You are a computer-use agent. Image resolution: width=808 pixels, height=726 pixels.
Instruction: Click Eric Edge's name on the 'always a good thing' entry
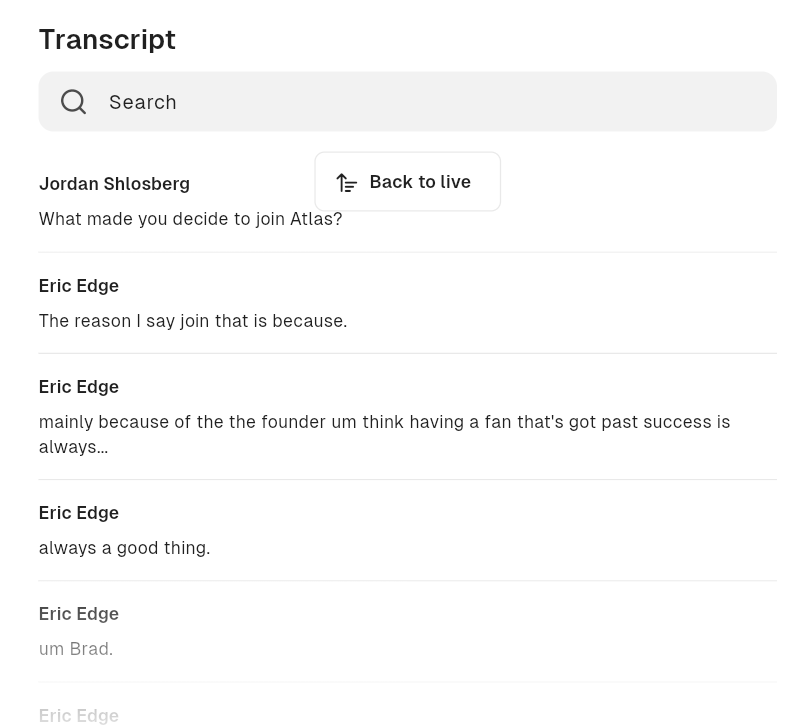[78, 512]
